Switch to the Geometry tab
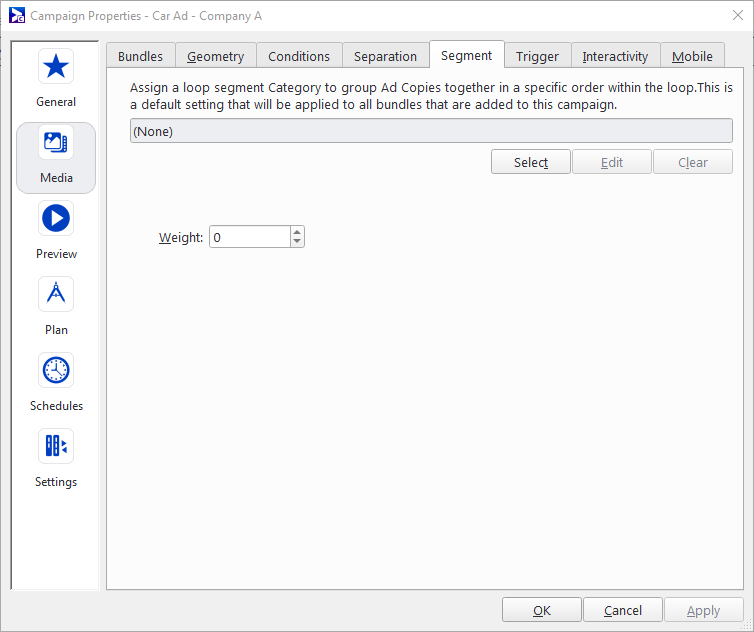Viewport: 754px width, 632px height. pos(215,56)
